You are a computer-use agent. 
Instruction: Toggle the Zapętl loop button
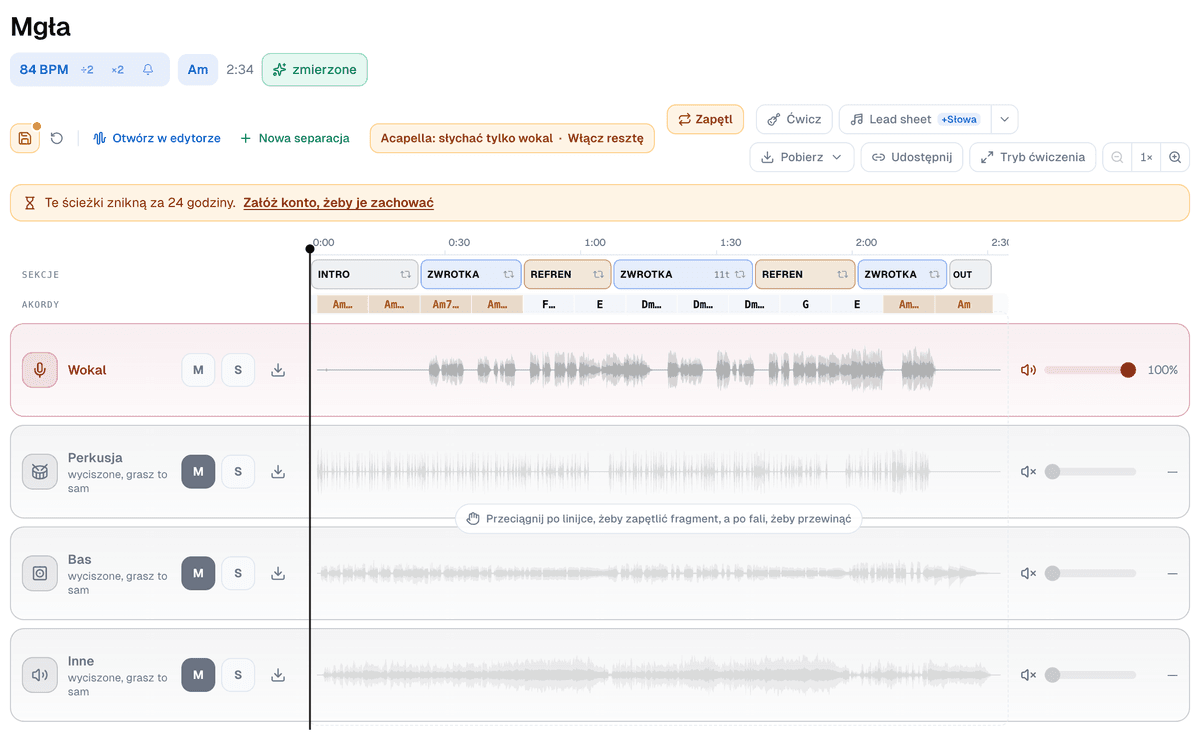point(705,119)
